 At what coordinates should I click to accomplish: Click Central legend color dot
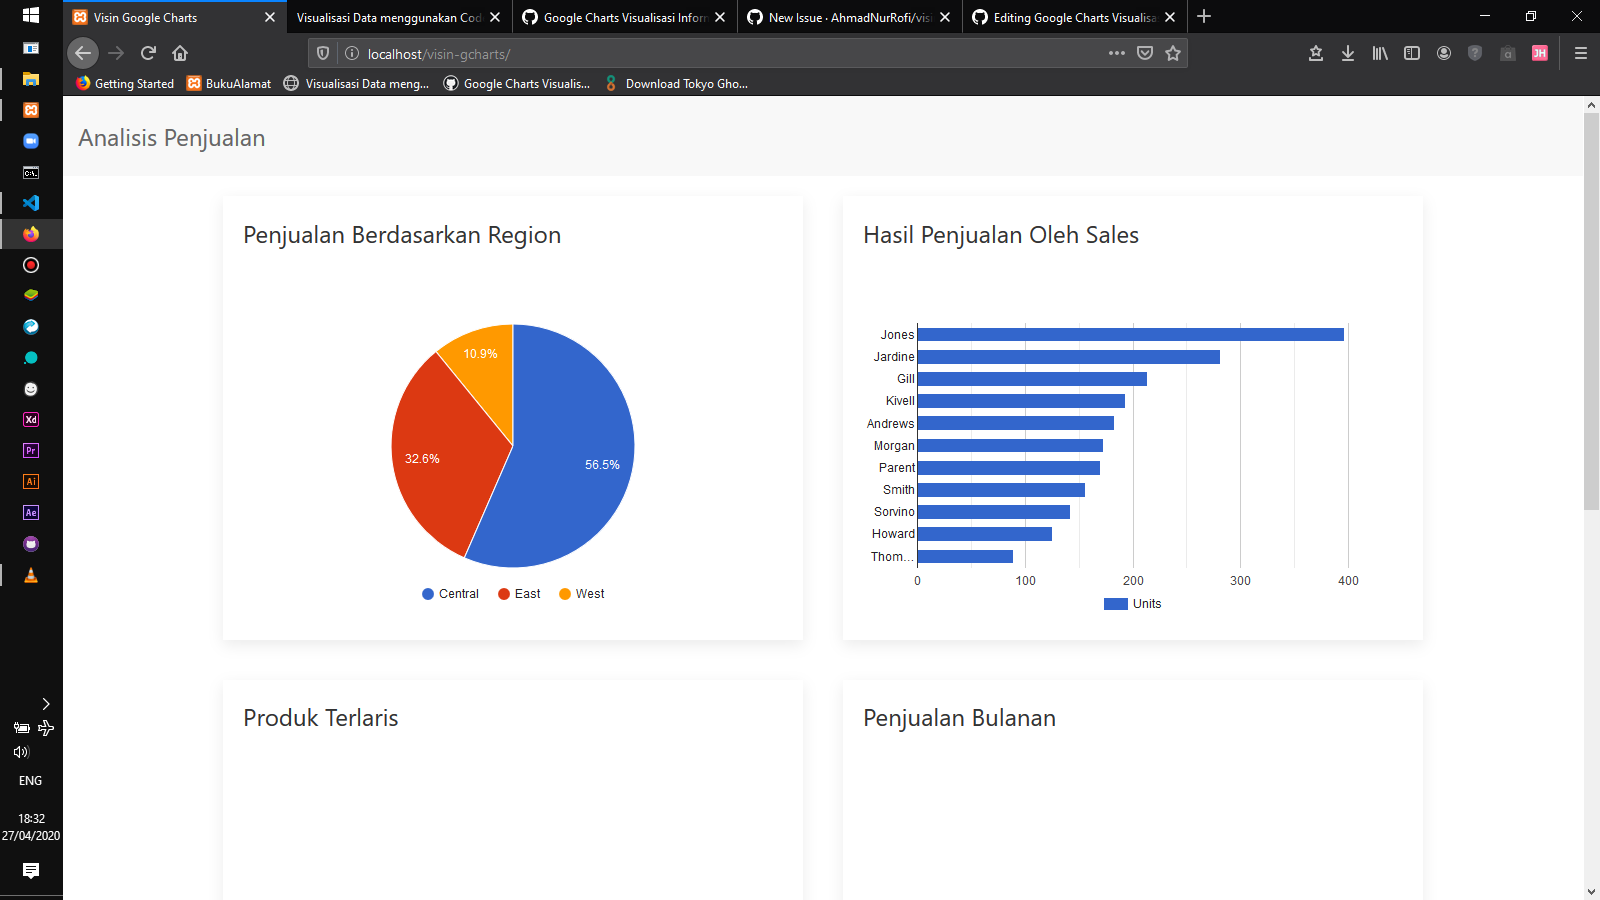[428, 594]
